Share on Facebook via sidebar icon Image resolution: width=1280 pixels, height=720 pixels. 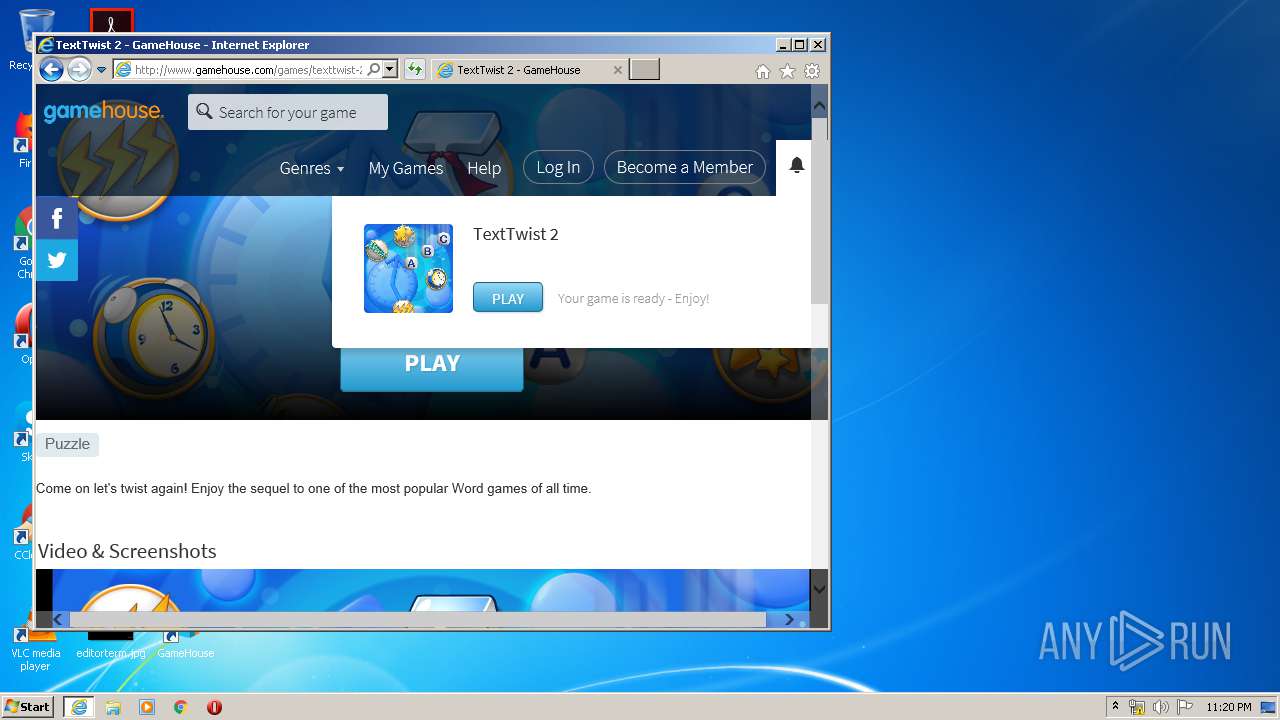pyautogui.click(x=57, y=218)
